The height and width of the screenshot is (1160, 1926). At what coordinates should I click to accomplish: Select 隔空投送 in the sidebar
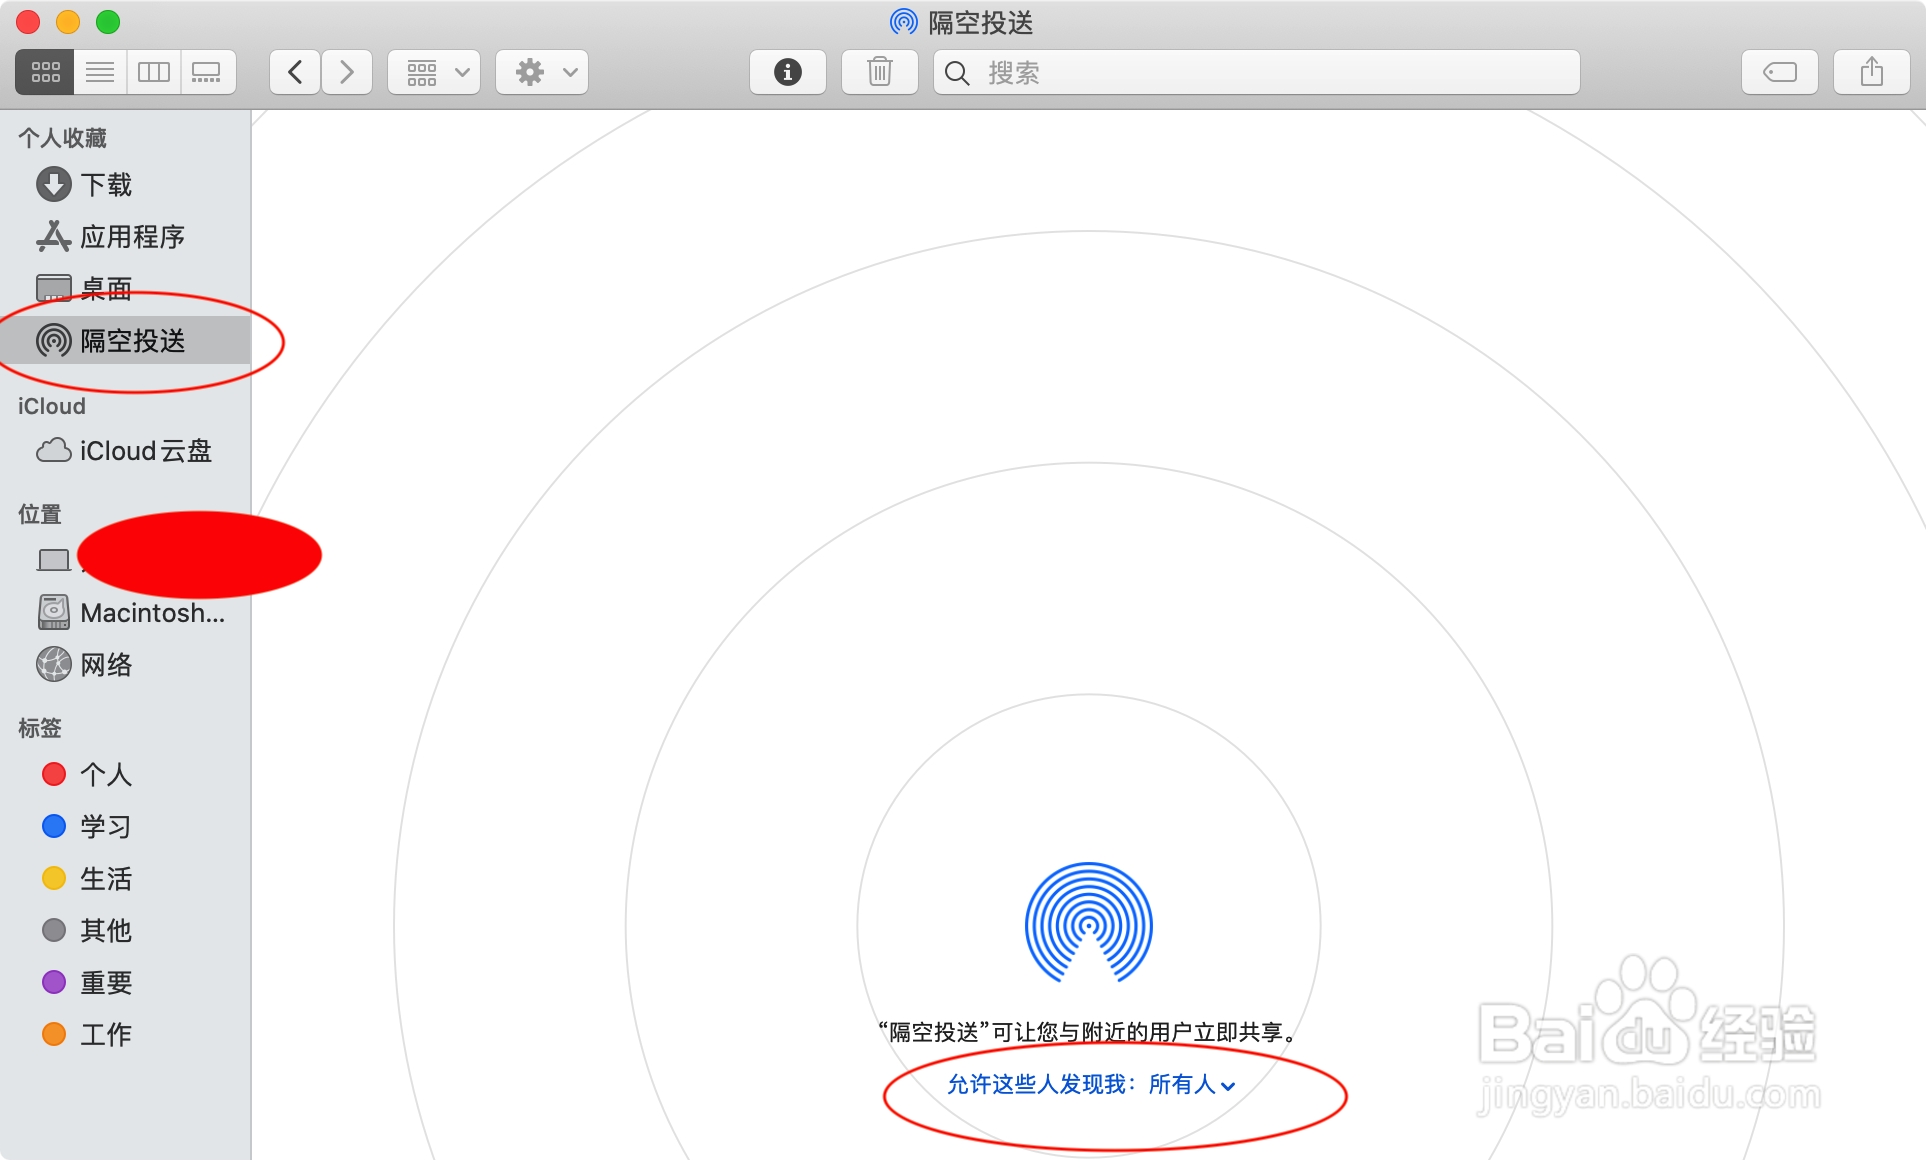coord(125,341)
